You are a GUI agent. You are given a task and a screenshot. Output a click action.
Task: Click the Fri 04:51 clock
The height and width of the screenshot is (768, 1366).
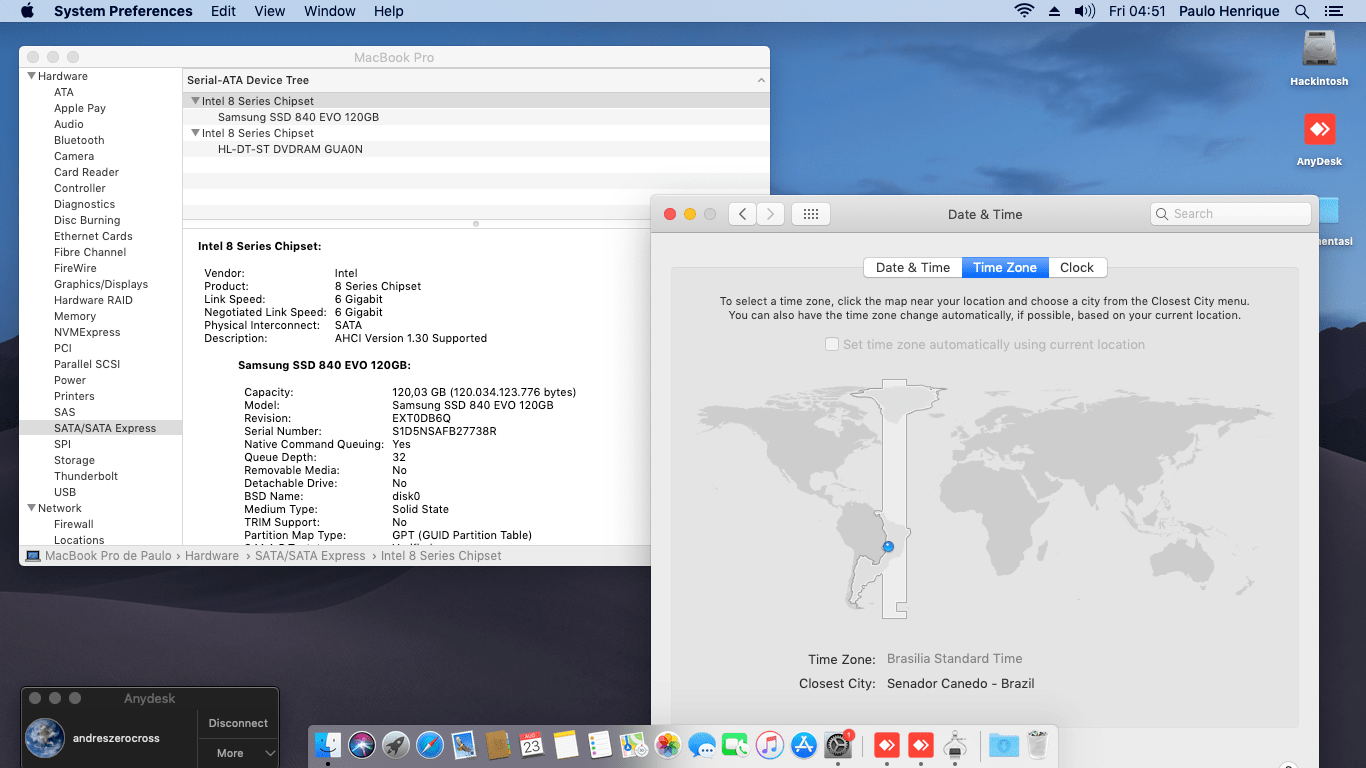(1138, 11)
